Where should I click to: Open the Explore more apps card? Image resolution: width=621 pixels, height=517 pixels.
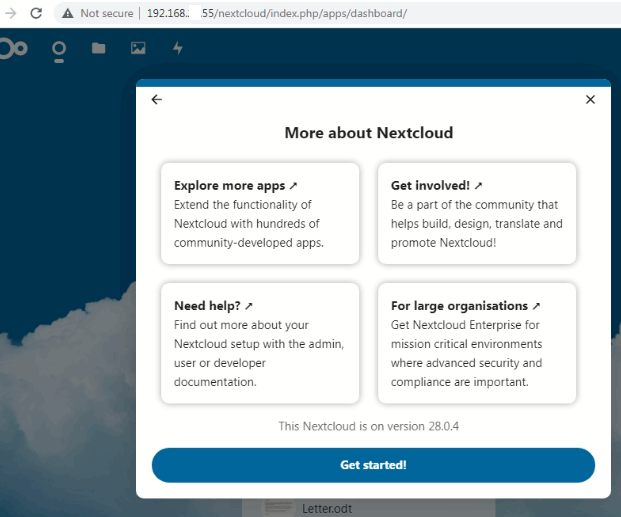[260, 214]
